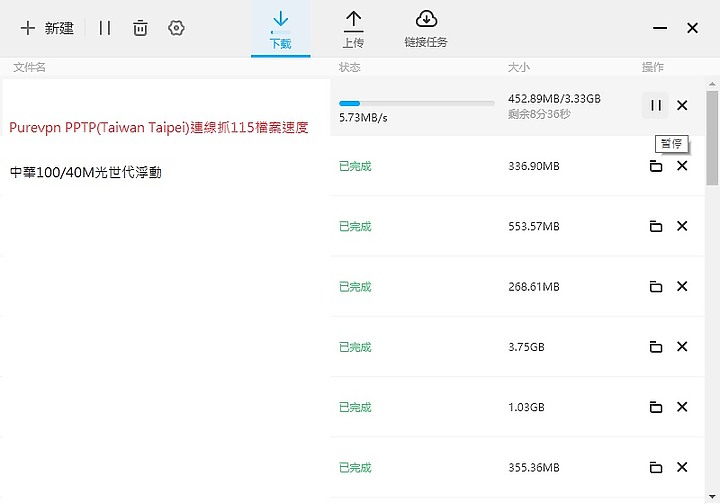Click the 1.03GB size value

coord(526,407)
